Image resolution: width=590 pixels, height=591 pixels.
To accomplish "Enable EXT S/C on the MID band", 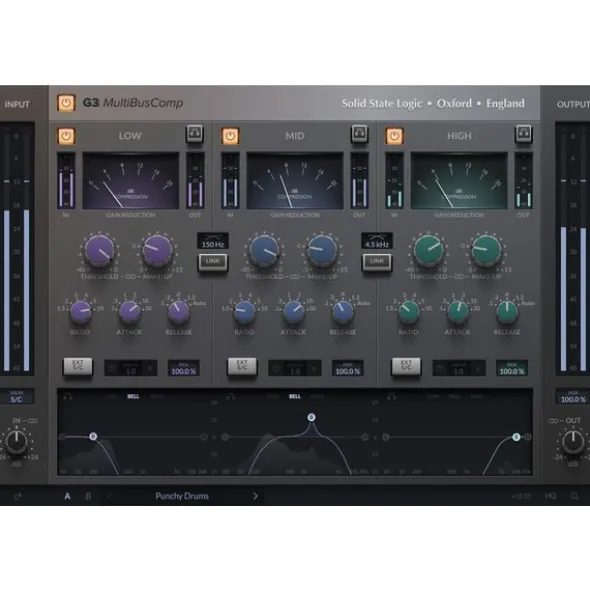I will (242, 366).
